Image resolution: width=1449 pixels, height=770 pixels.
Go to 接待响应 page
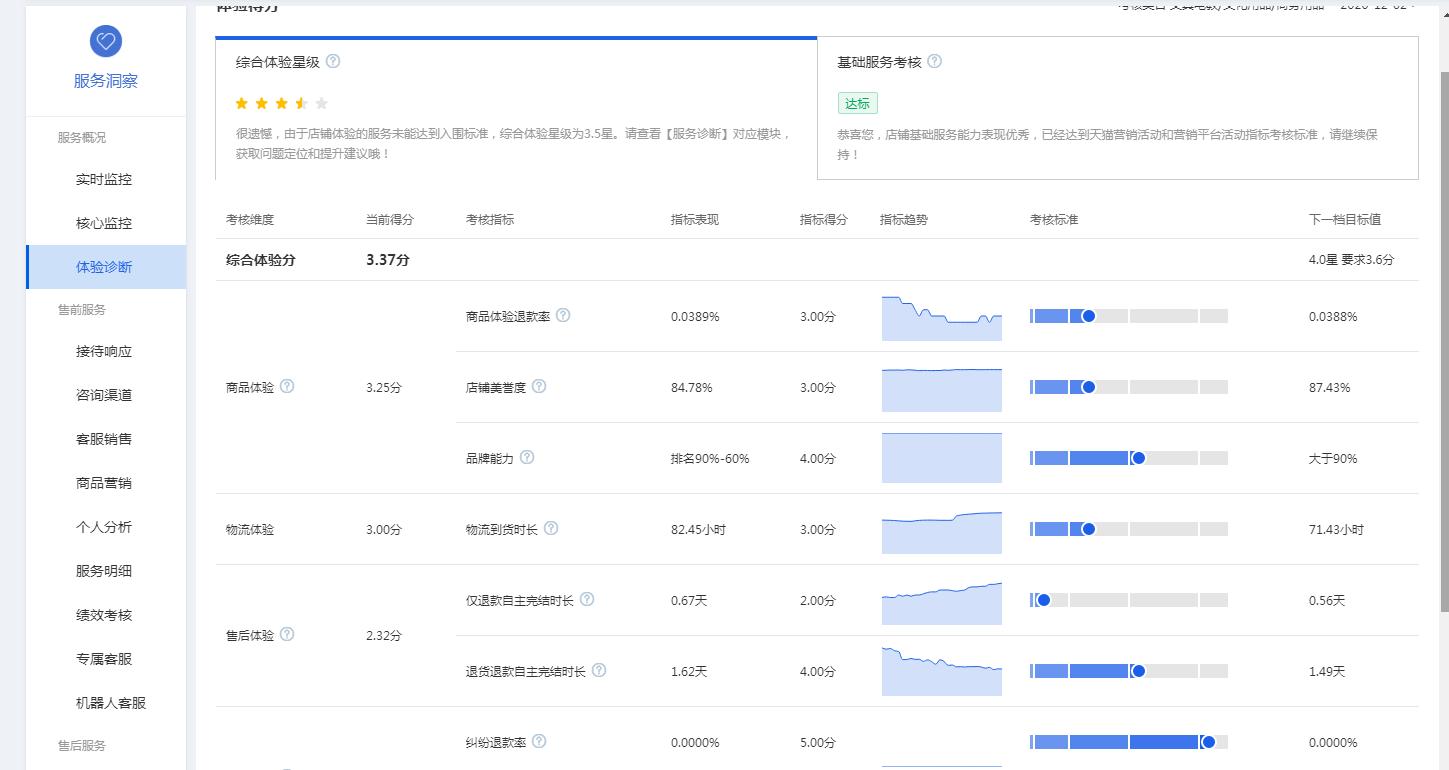104,352
